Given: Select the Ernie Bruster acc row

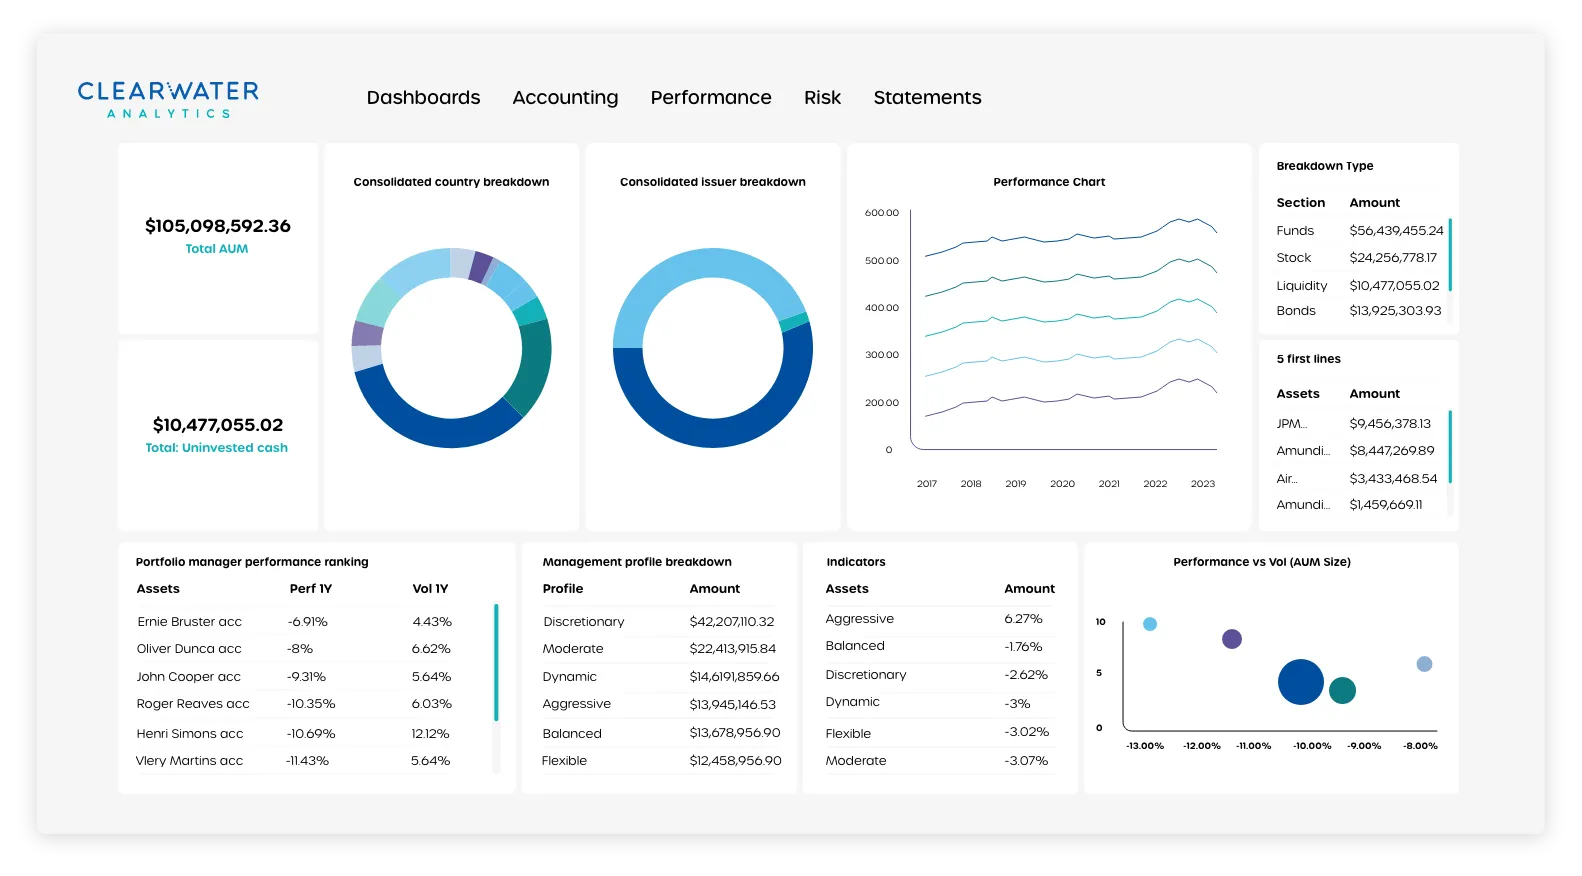Looking at the screenshot, I should (190, 622).
